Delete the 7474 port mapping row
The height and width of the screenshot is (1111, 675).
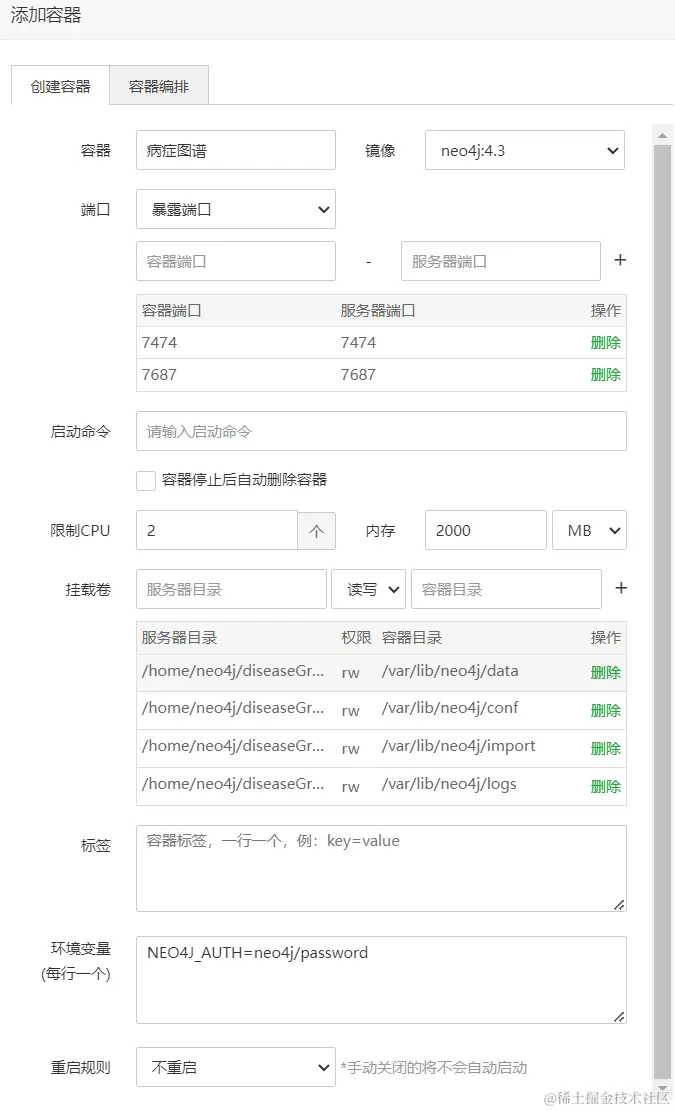(605, 342)
